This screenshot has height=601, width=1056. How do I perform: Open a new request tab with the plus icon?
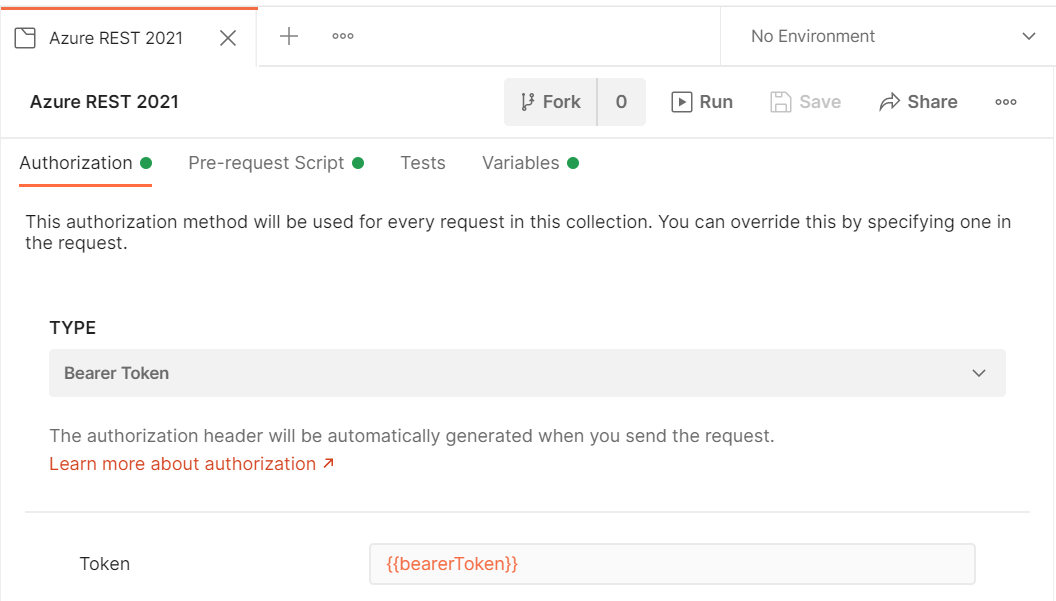[288, 36]
